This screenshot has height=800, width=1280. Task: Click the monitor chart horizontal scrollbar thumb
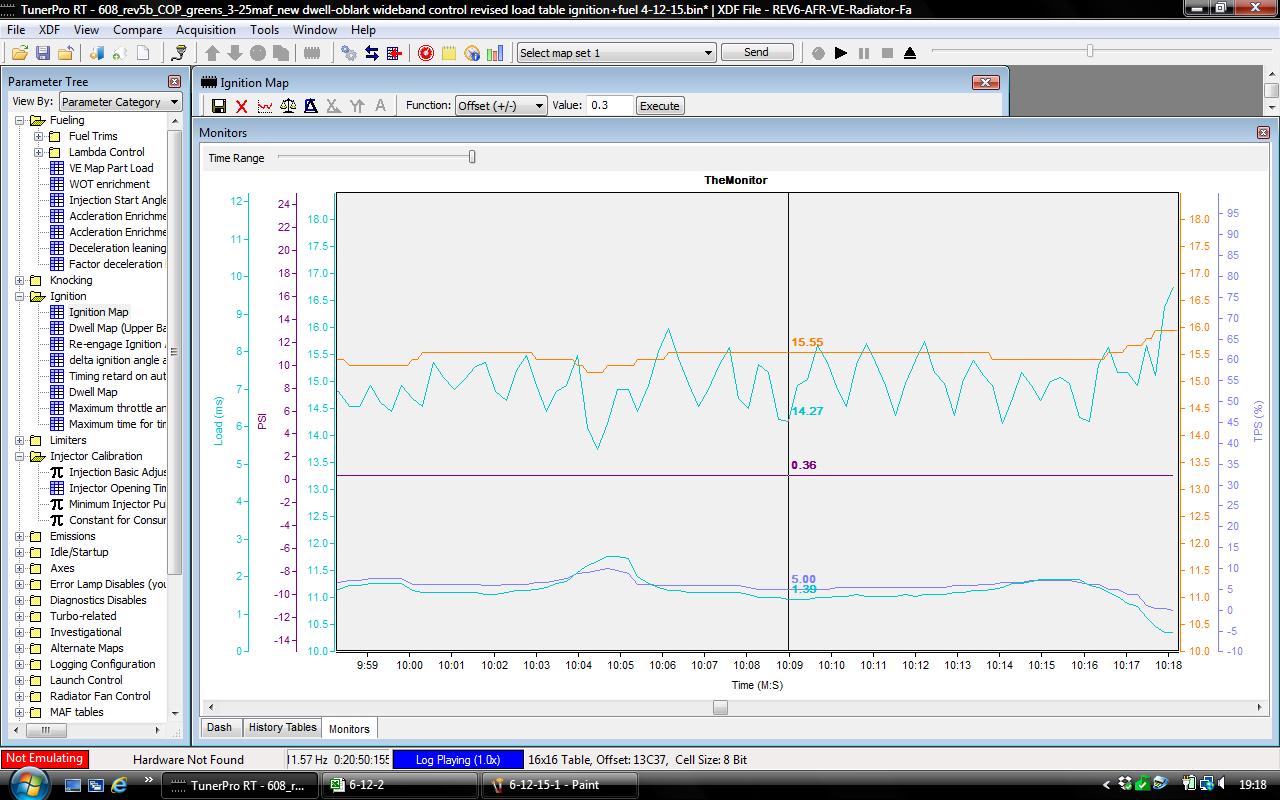pos(720,707)
